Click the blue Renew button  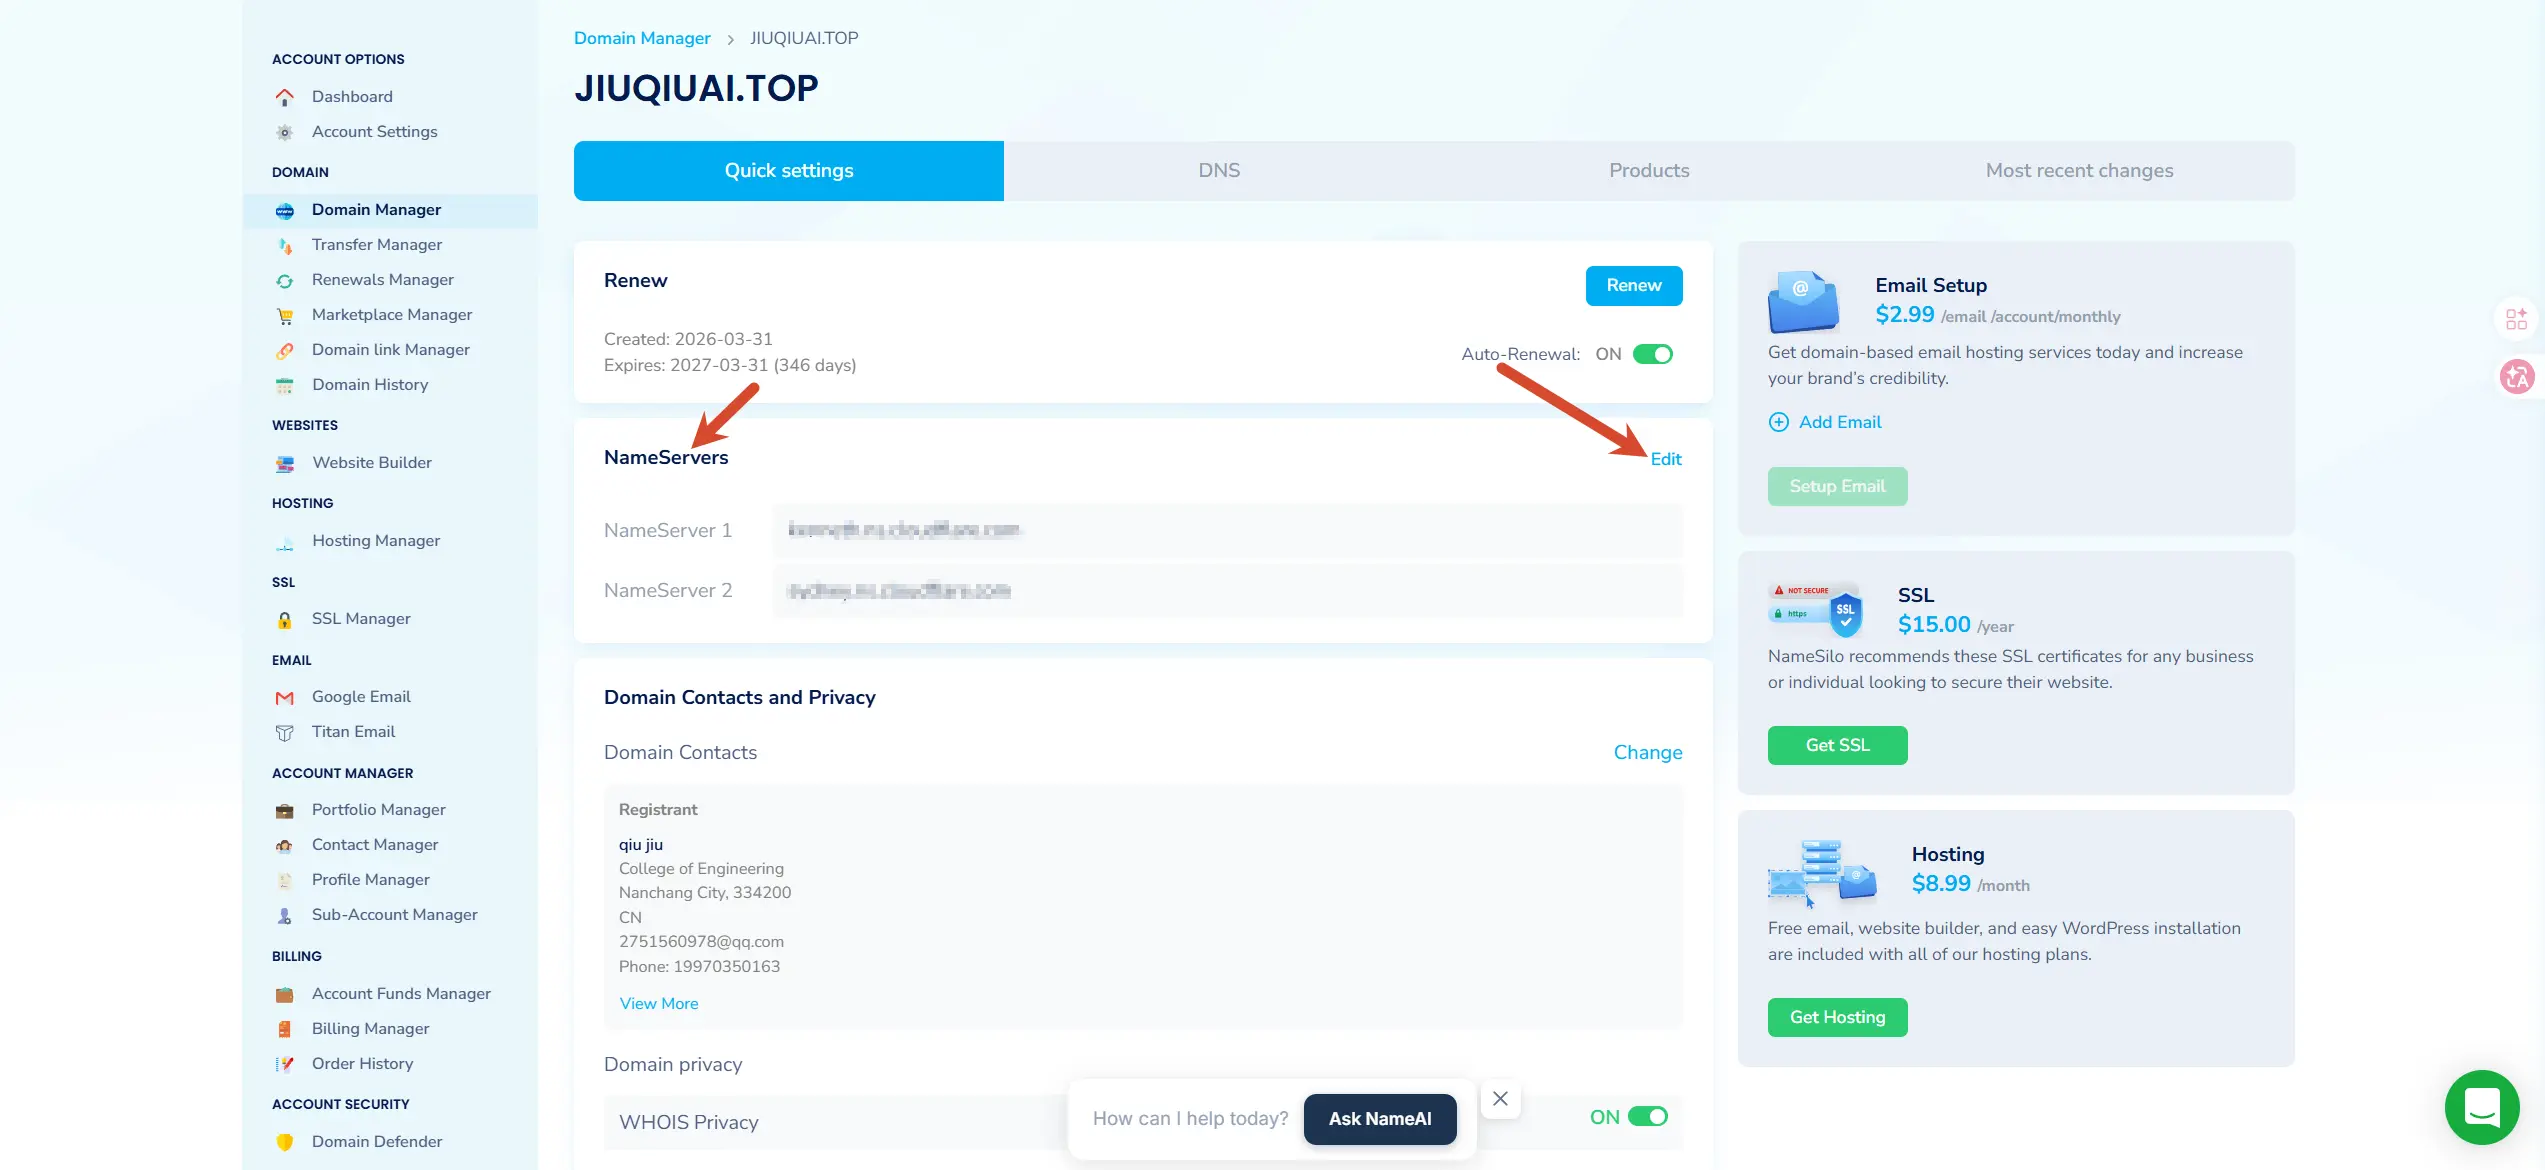[1634, 286]
